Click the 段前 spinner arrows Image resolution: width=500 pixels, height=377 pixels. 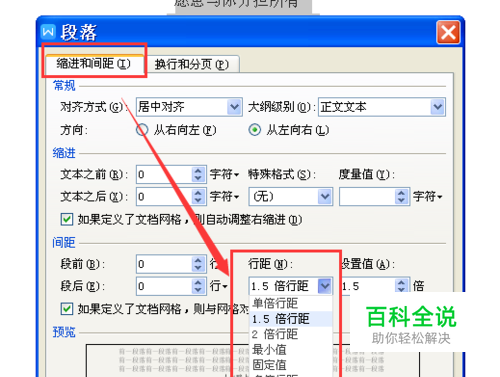click(x=198, y=264)
